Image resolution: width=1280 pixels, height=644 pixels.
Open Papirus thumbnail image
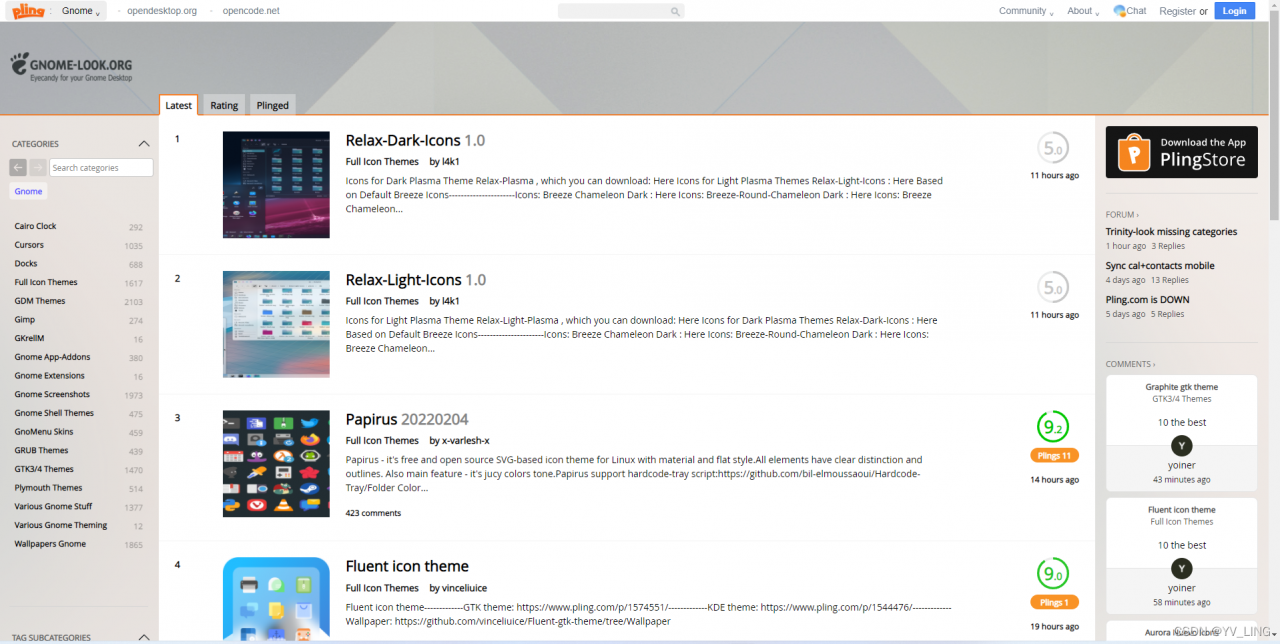point(276,463)
